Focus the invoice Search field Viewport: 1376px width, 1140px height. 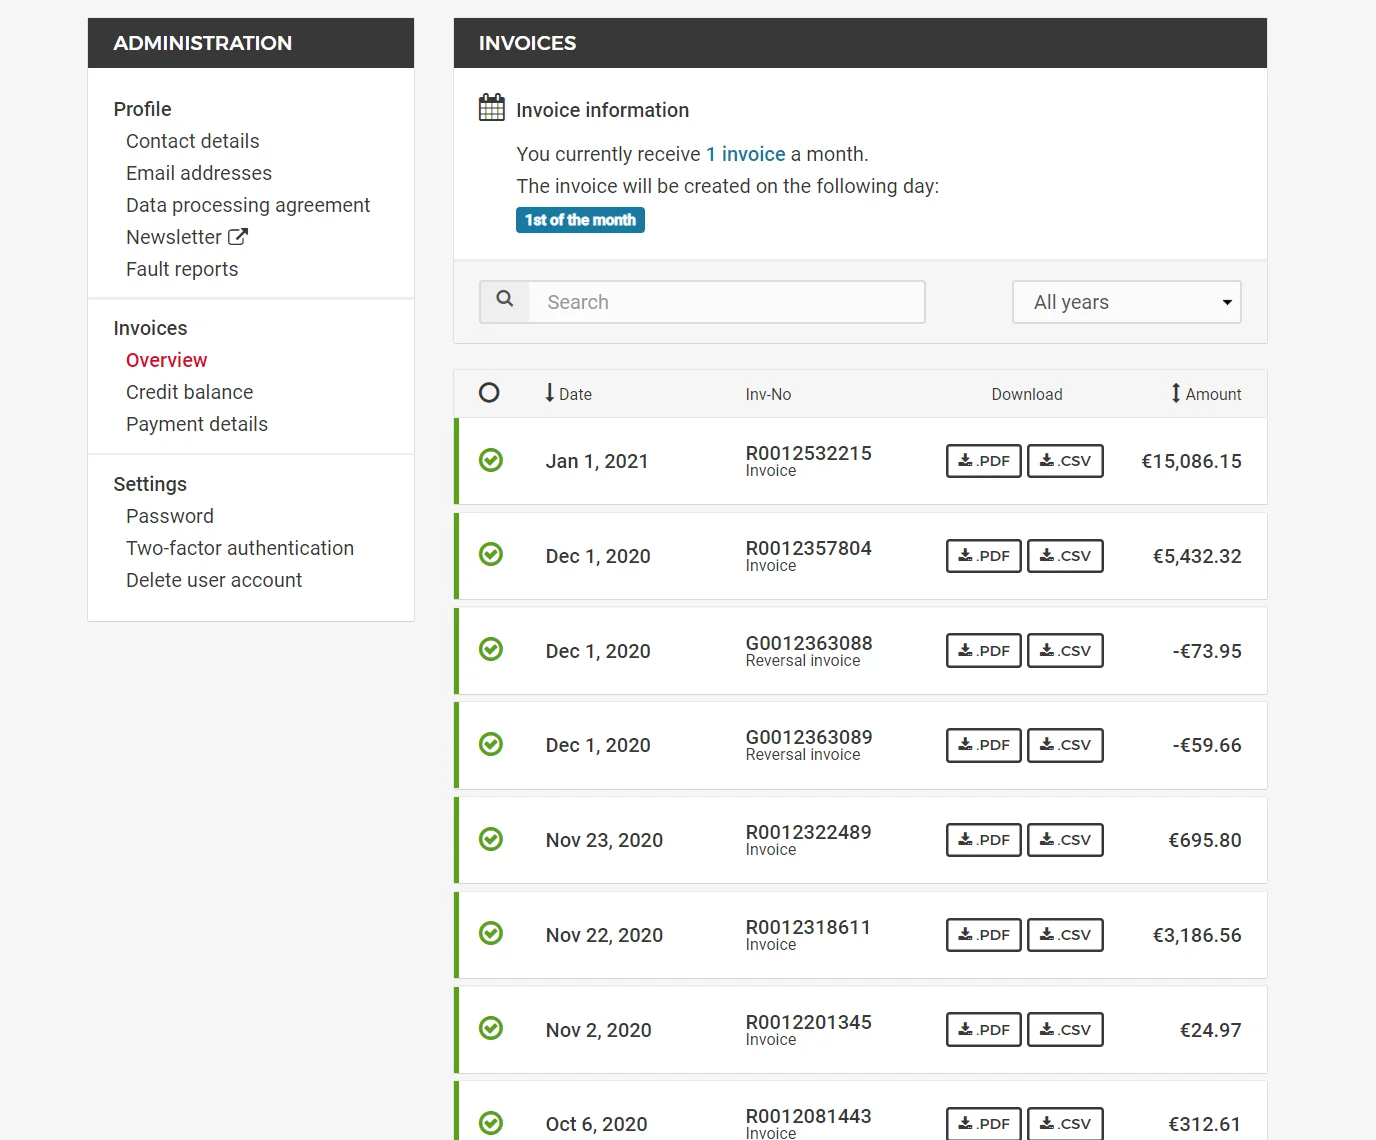point(726,302)
